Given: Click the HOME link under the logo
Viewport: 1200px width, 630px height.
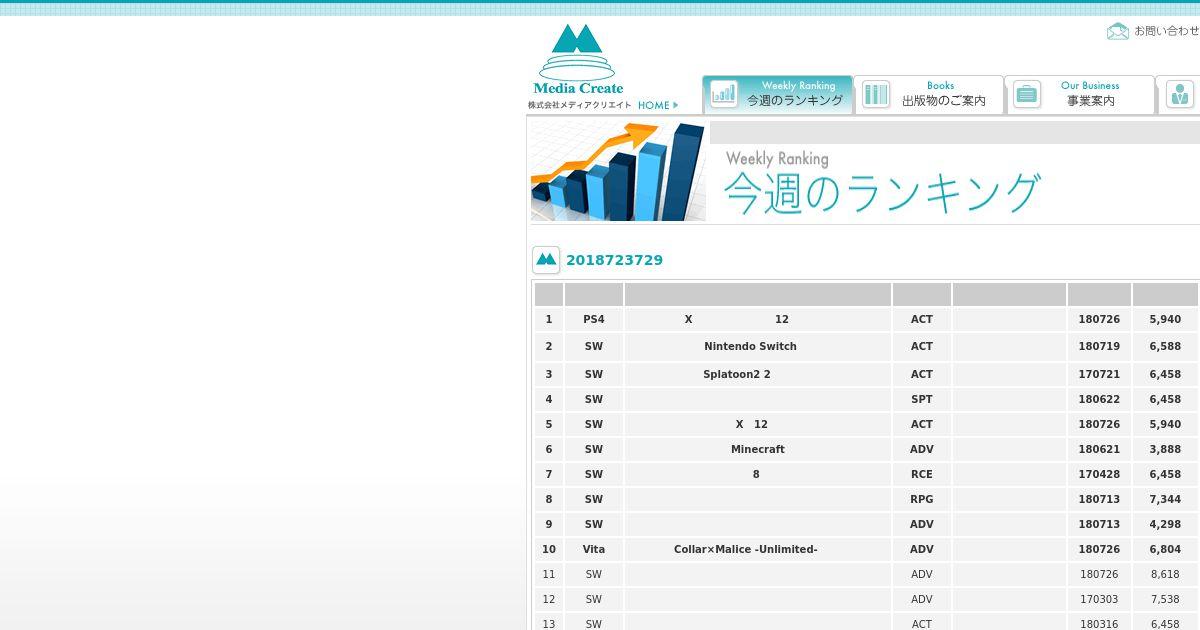Looking at the screenshot, I should tap(657, 105).
